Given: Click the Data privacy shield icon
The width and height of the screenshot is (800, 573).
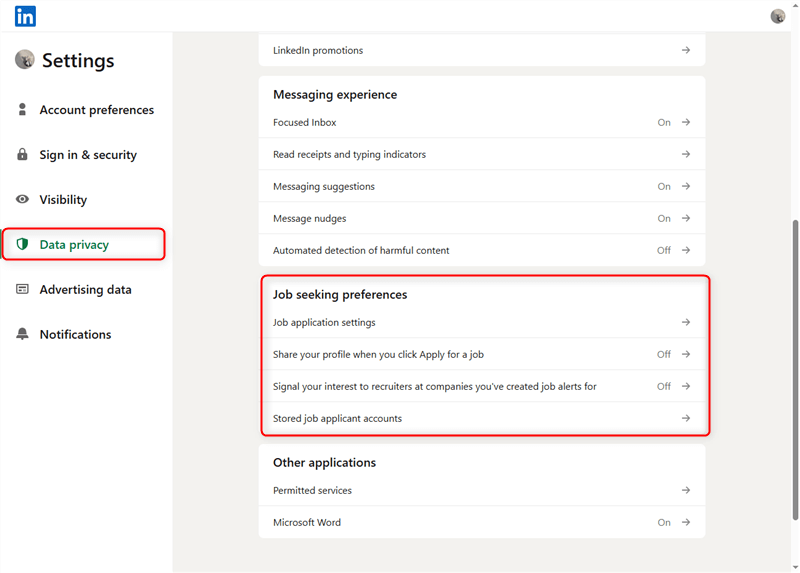Looking at the screenshot, I should click(22, 244).
